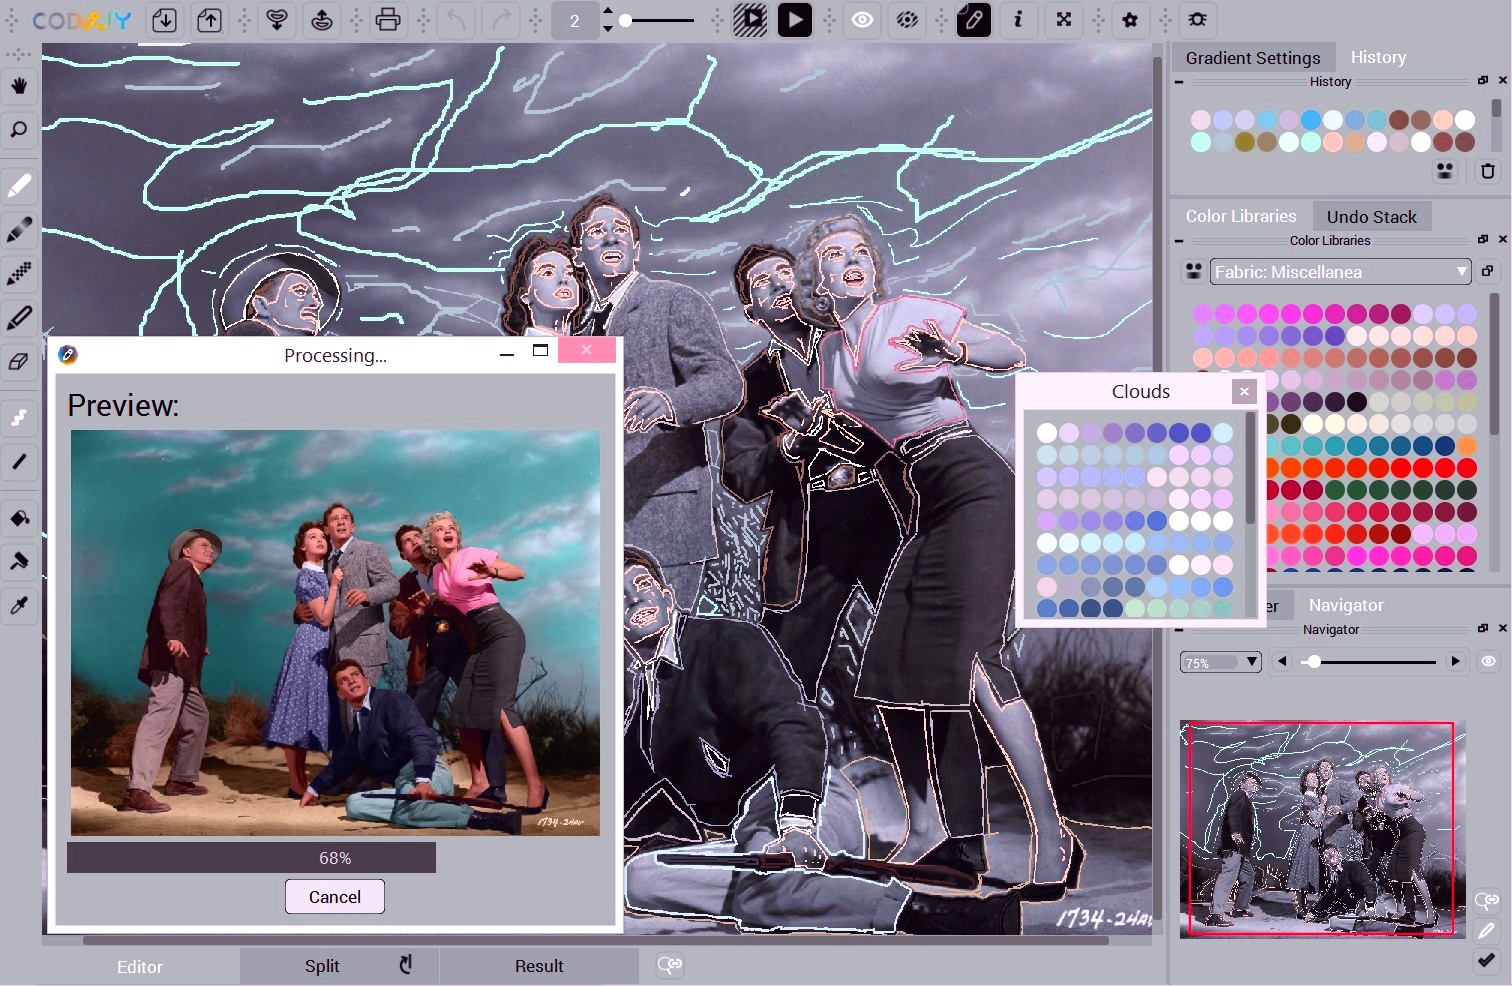Select the eyedropper color picker tool
This screenshot has height=986, width=1512.
click(x=19, y=605)
